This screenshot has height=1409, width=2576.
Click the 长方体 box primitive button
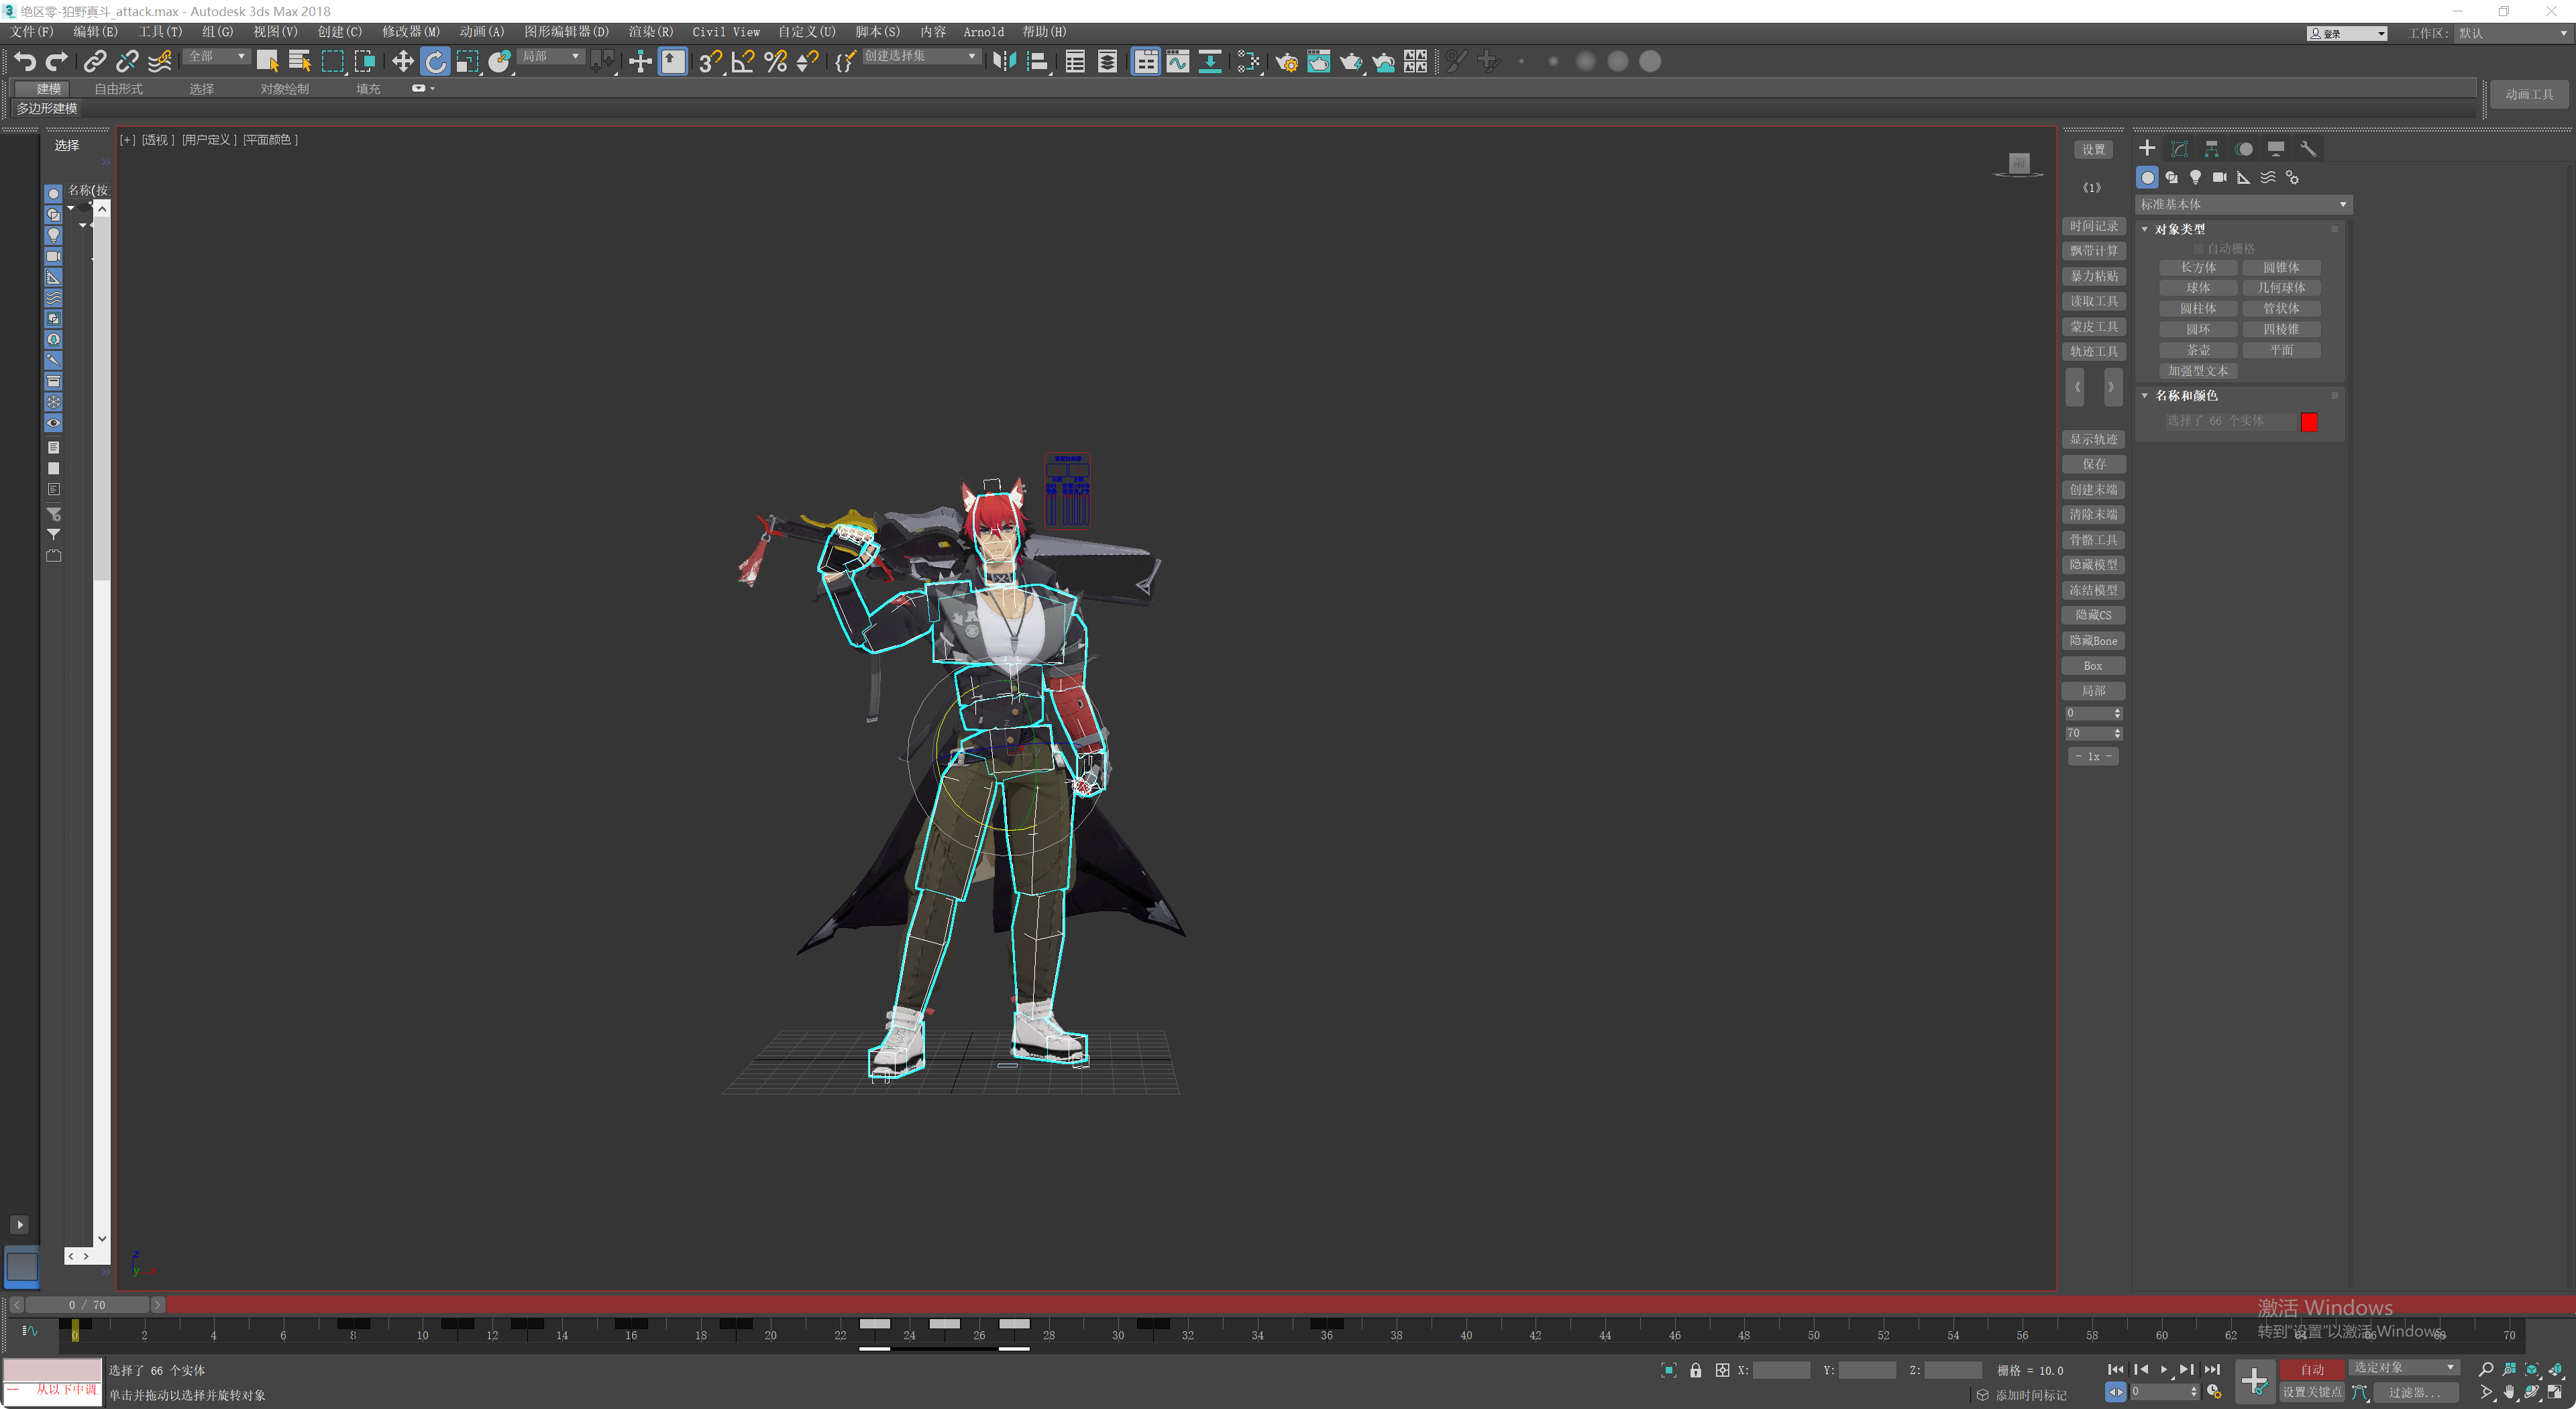point(2198,268)
